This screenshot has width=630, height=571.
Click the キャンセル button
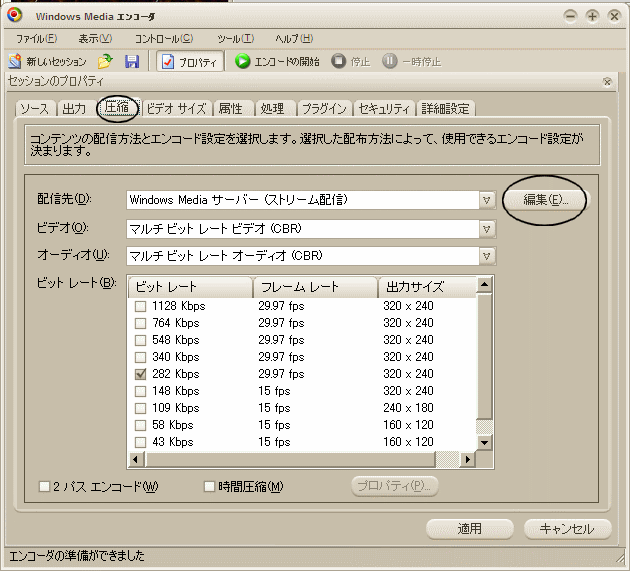pos(567,529)
